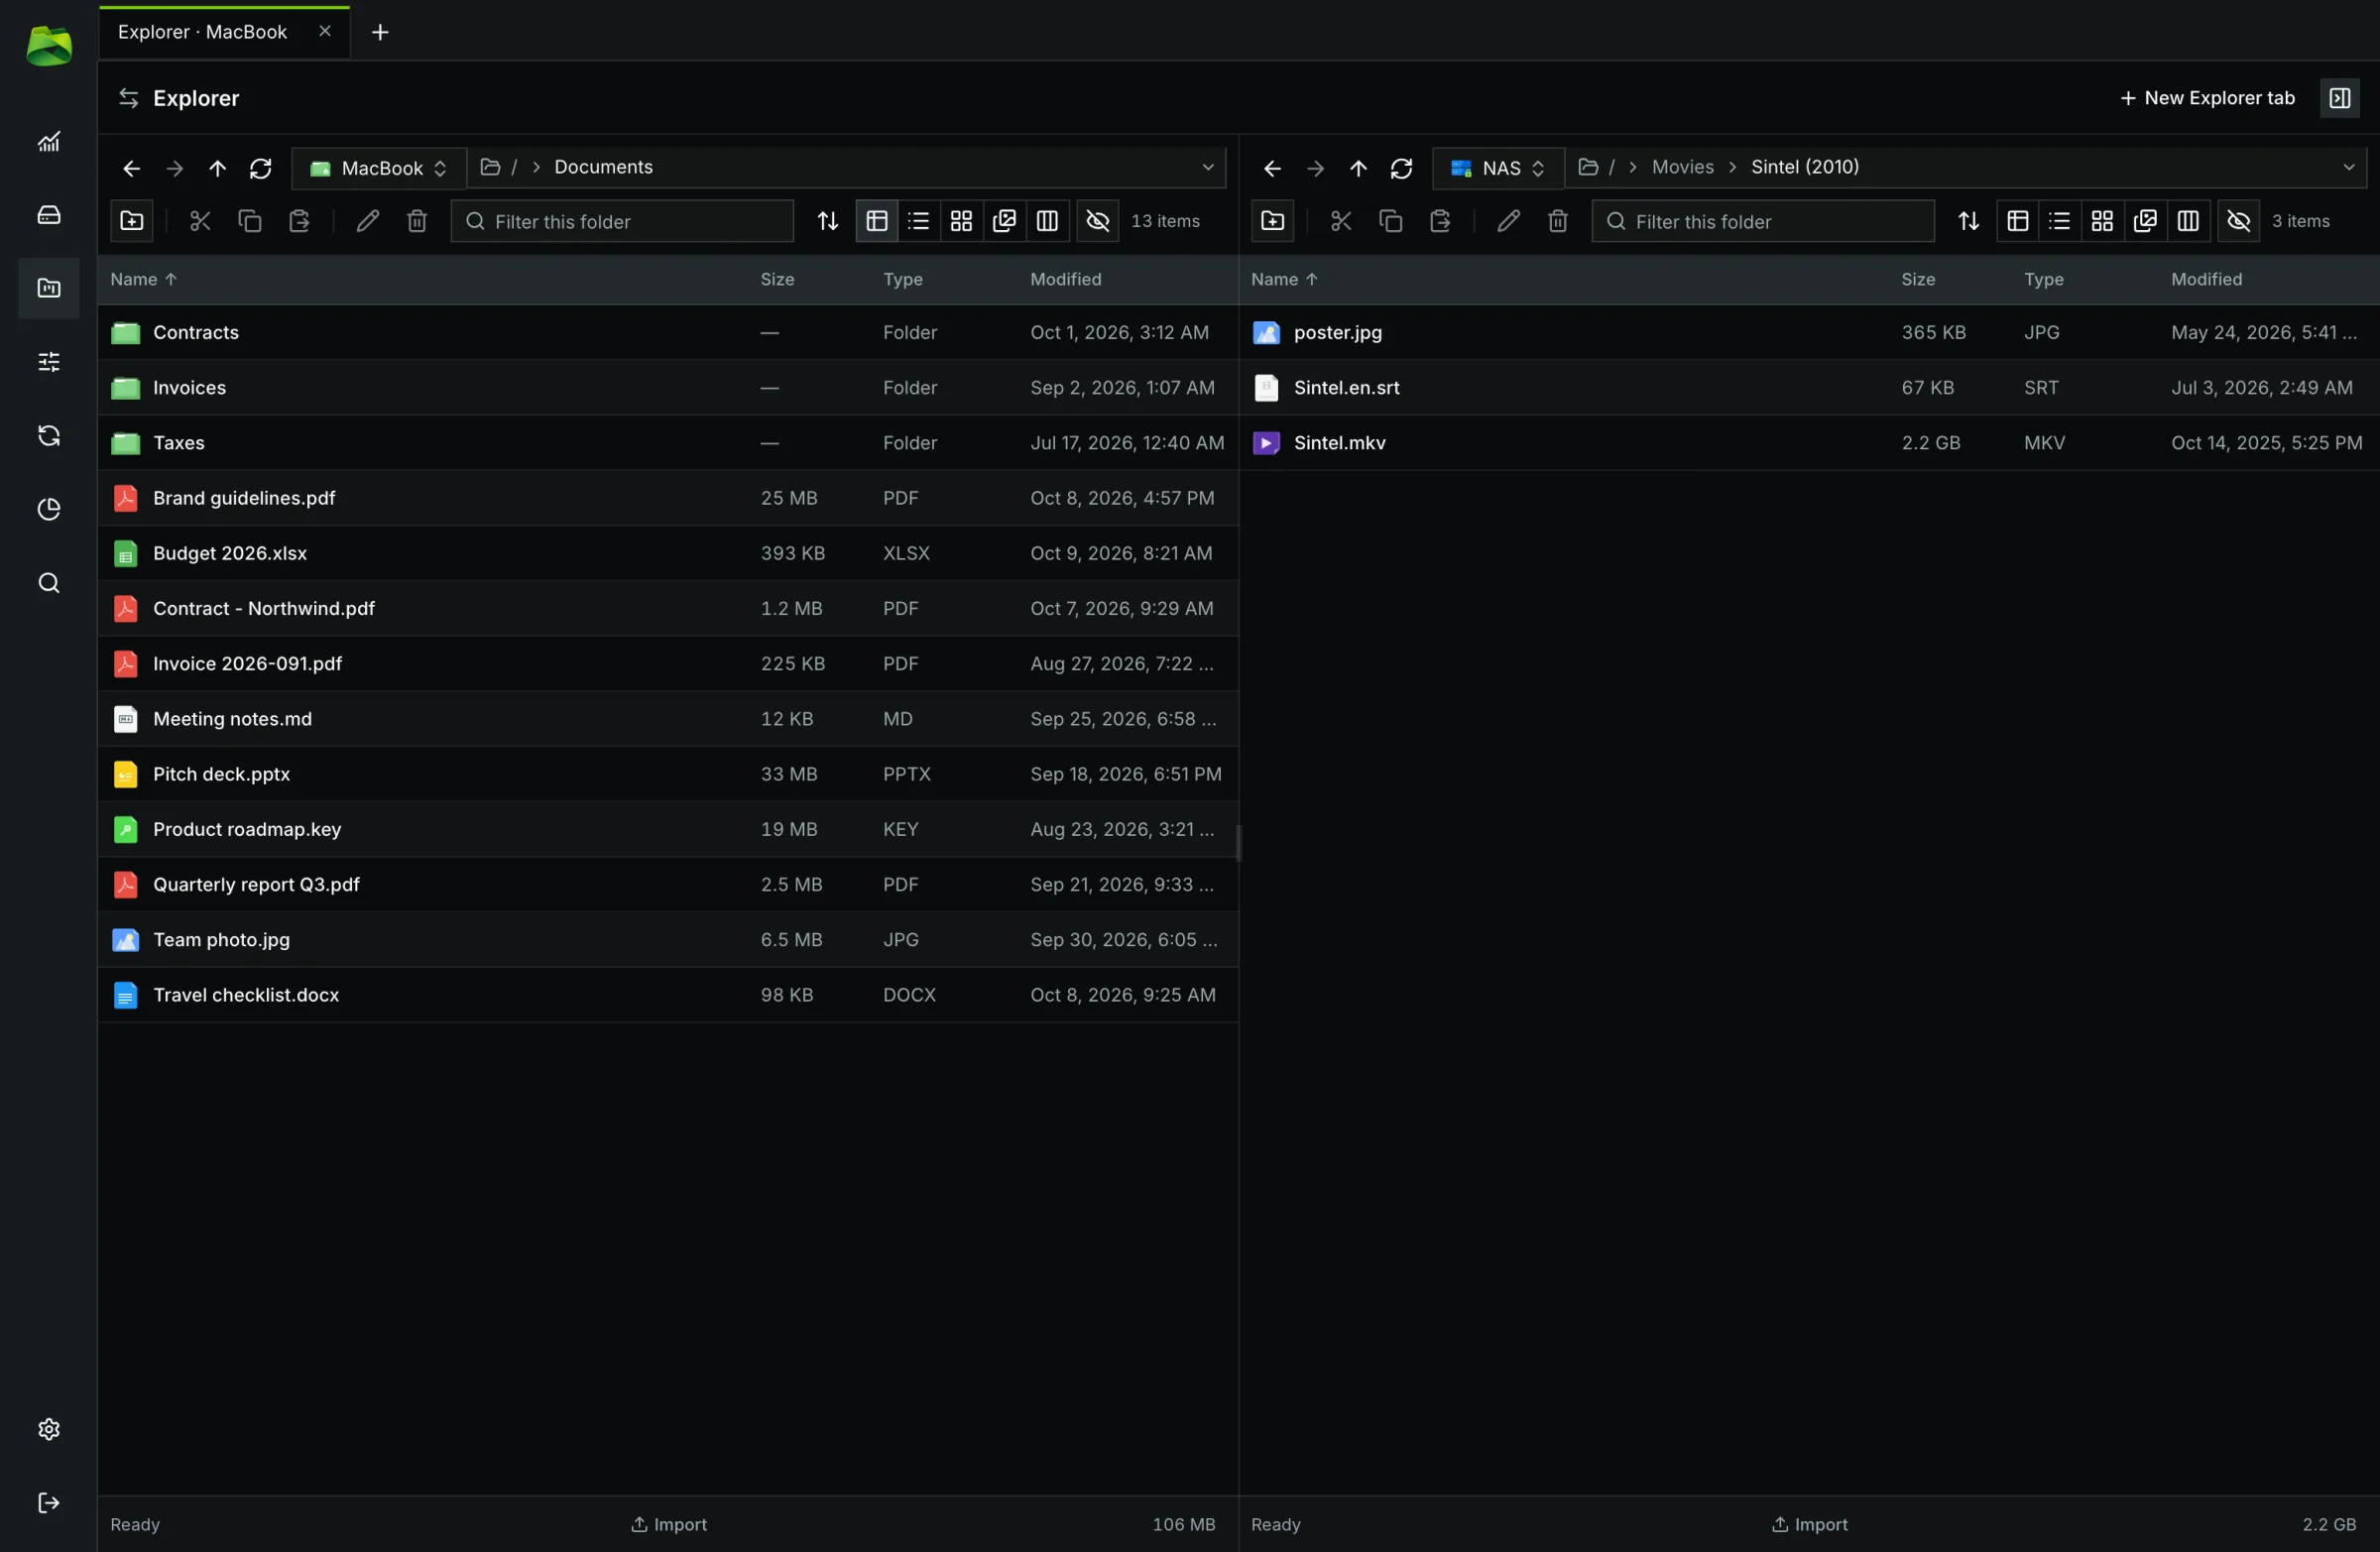
Task: Click rename pencil icon in right pane
Action: pyautogui.click(x=1508, y=221)
